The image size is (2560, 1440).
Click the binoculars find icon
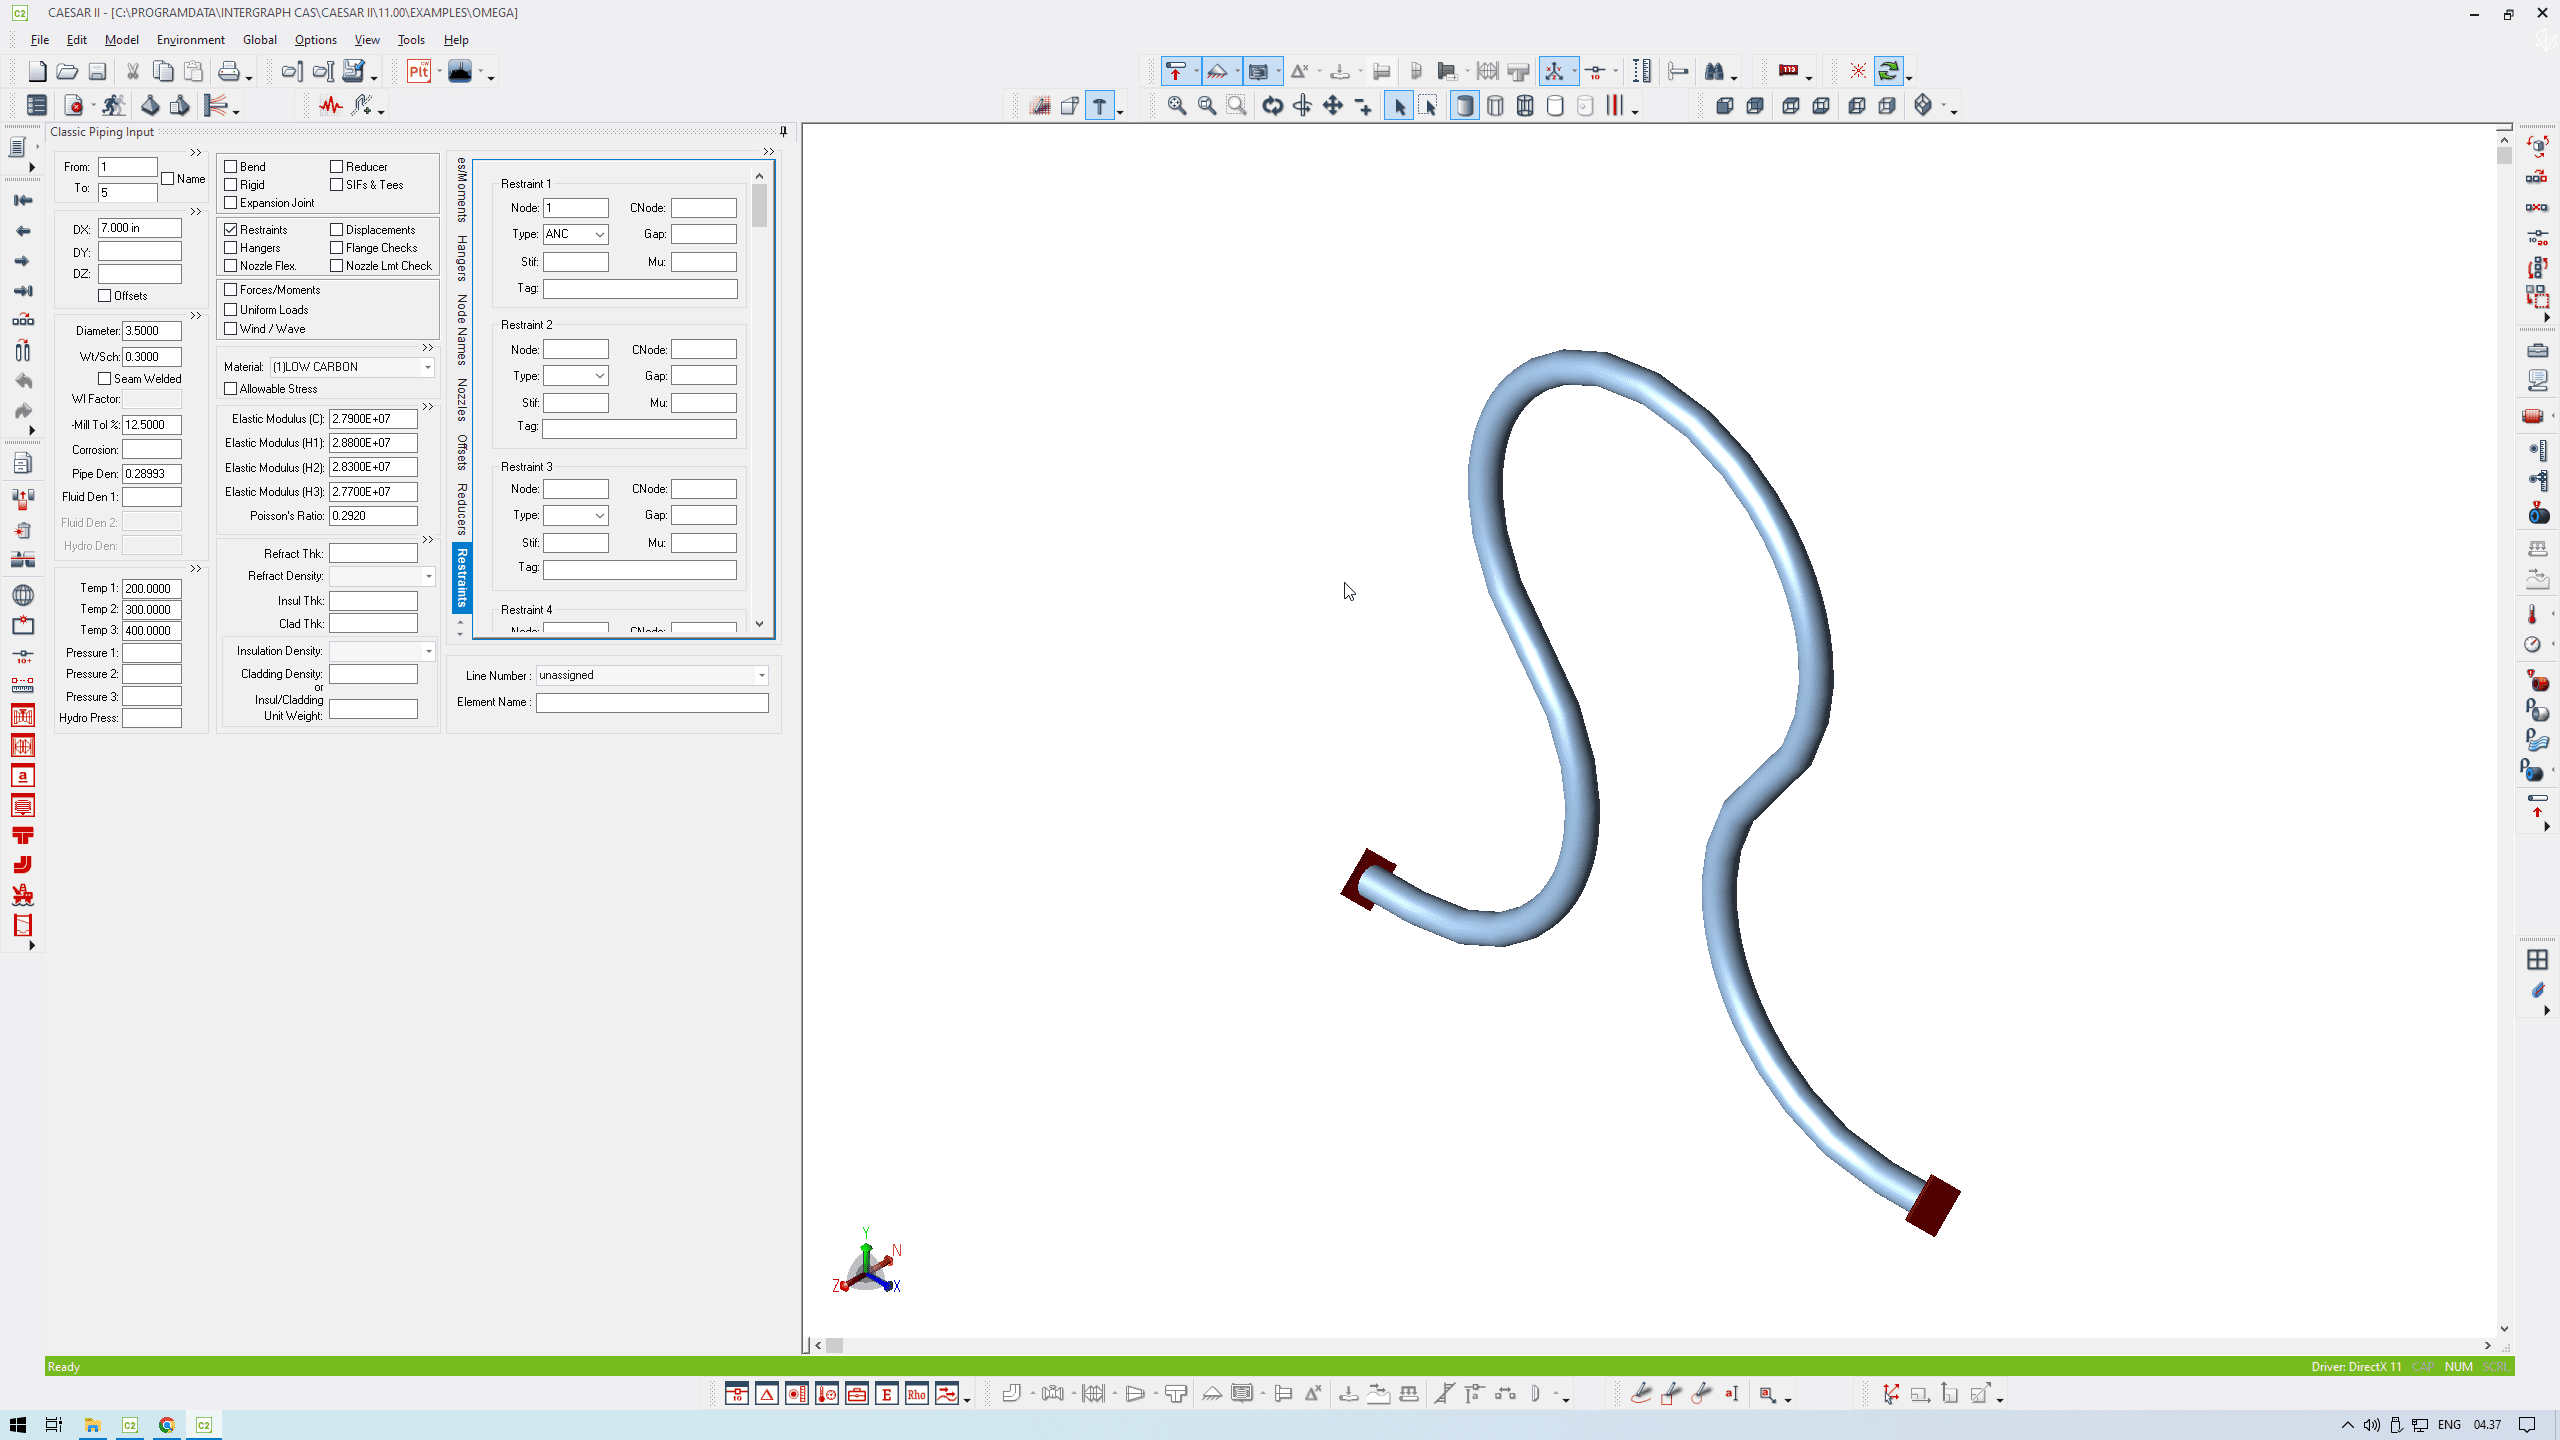pos(1714,71)
